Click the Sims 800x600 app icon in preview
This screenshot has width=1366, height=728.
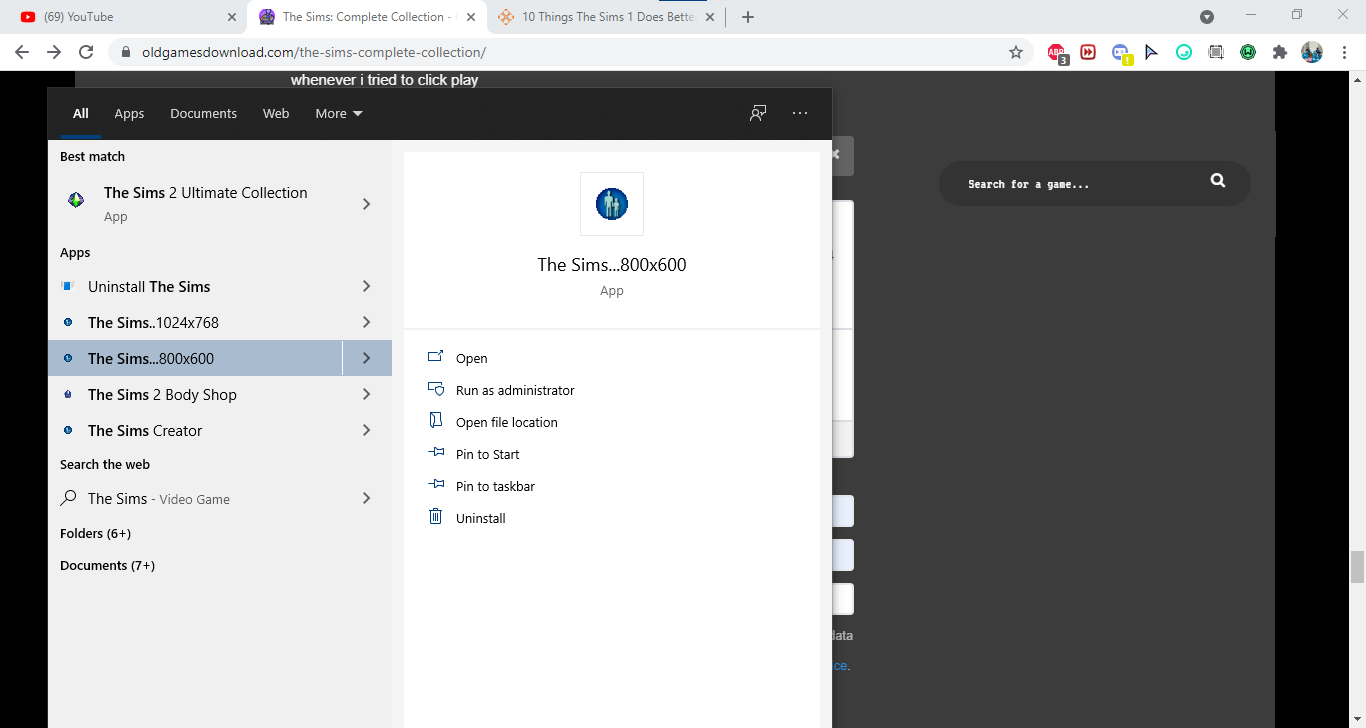(x=611, y=204)
